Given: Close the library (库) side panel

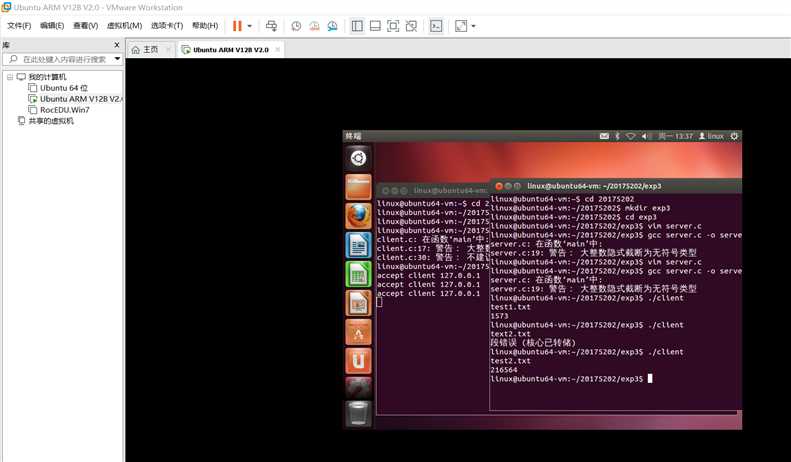Looking at the screenshot, I should [x=117, y=45].
